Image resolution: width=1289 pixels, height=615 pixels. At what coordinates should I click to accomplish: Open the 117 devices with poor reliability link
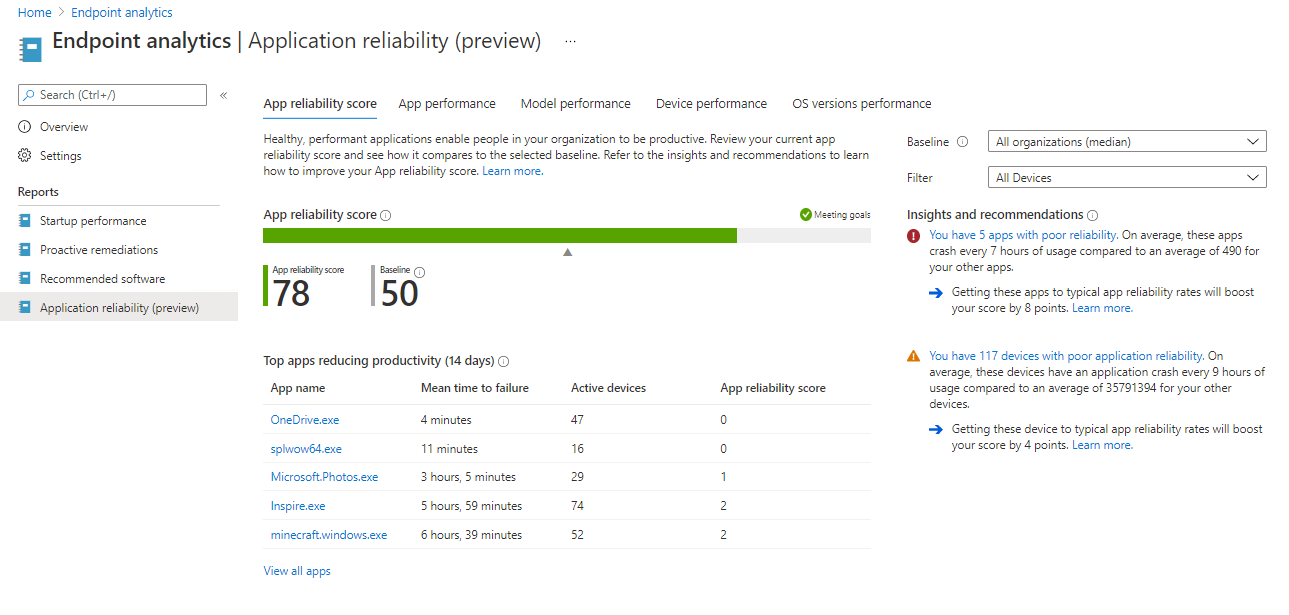[x=1066, y=356]
